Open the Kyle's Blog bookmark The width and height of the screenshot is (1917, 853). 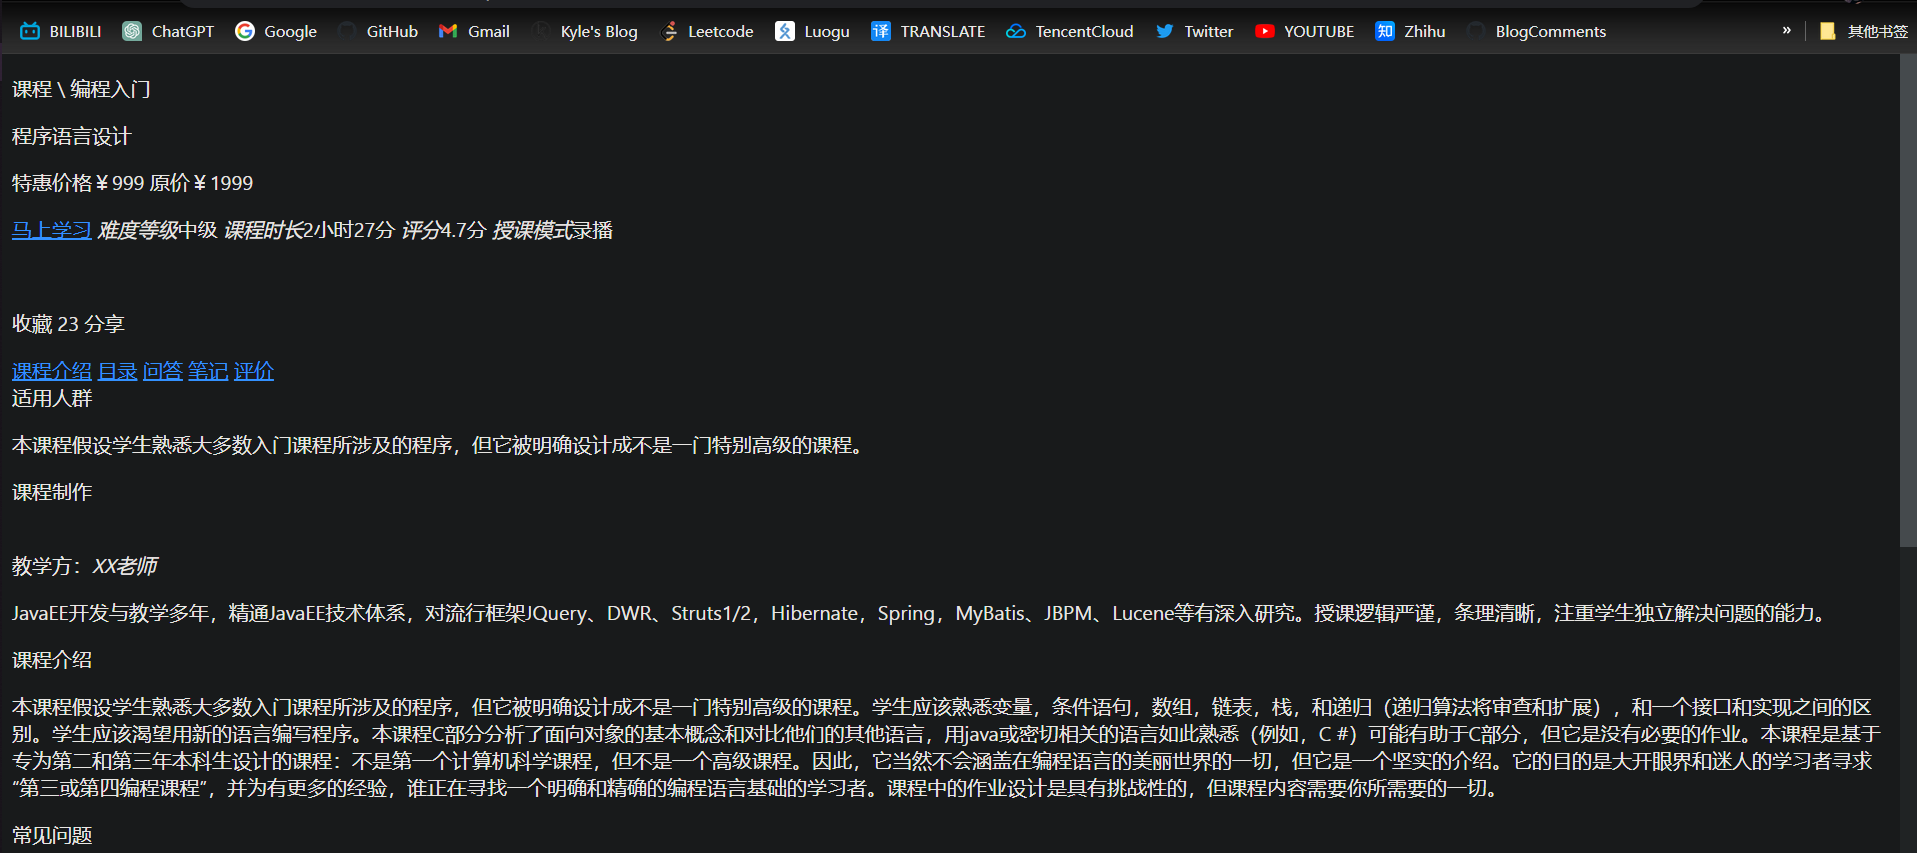pos(585,31)
